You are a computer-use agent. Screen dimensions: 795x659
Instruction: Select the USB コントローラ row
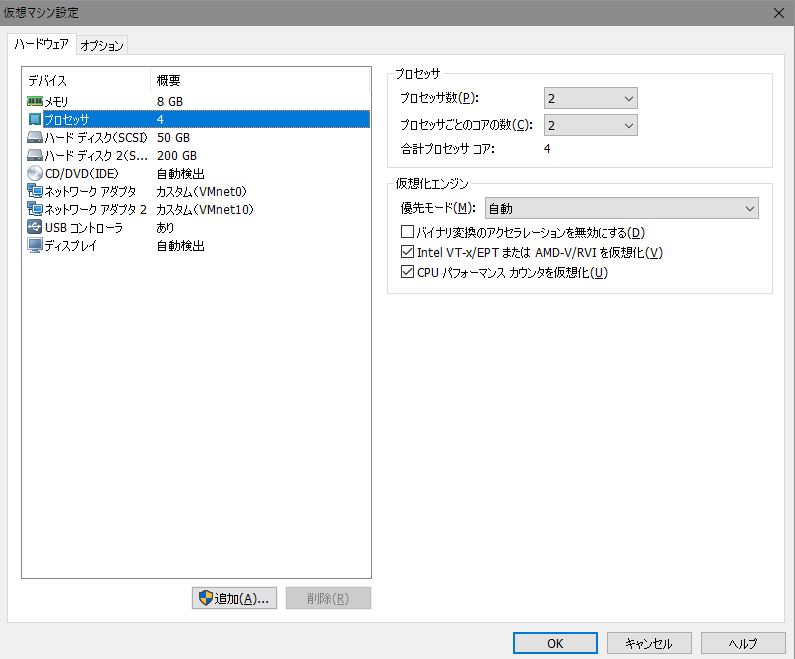pyautogui.click(x=198, y=227)
